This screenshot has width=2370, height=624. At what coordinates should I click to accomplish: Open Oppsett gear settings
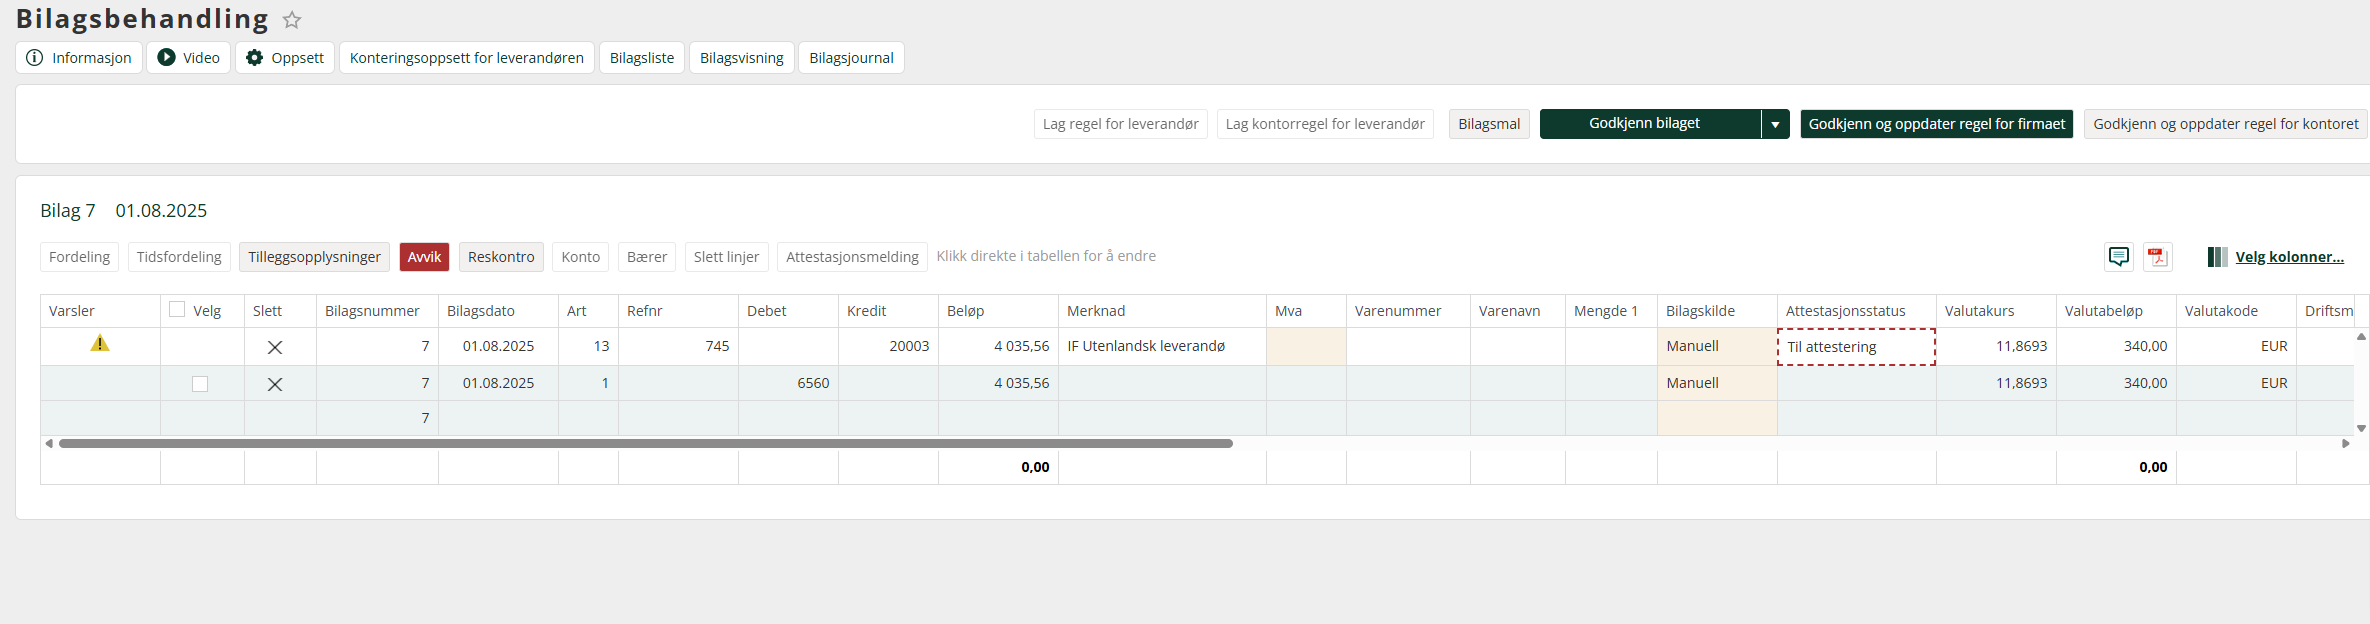[285, 58]
